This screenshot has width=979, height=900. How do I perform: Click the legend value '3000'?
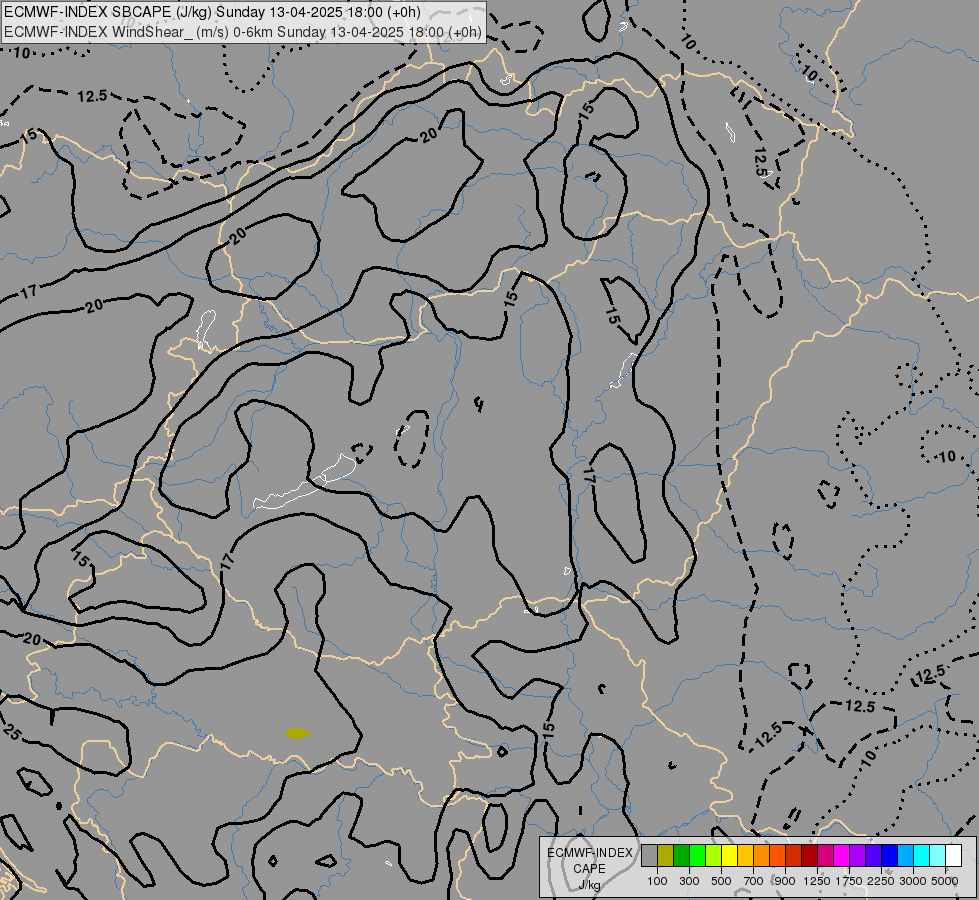pos(913,881)
